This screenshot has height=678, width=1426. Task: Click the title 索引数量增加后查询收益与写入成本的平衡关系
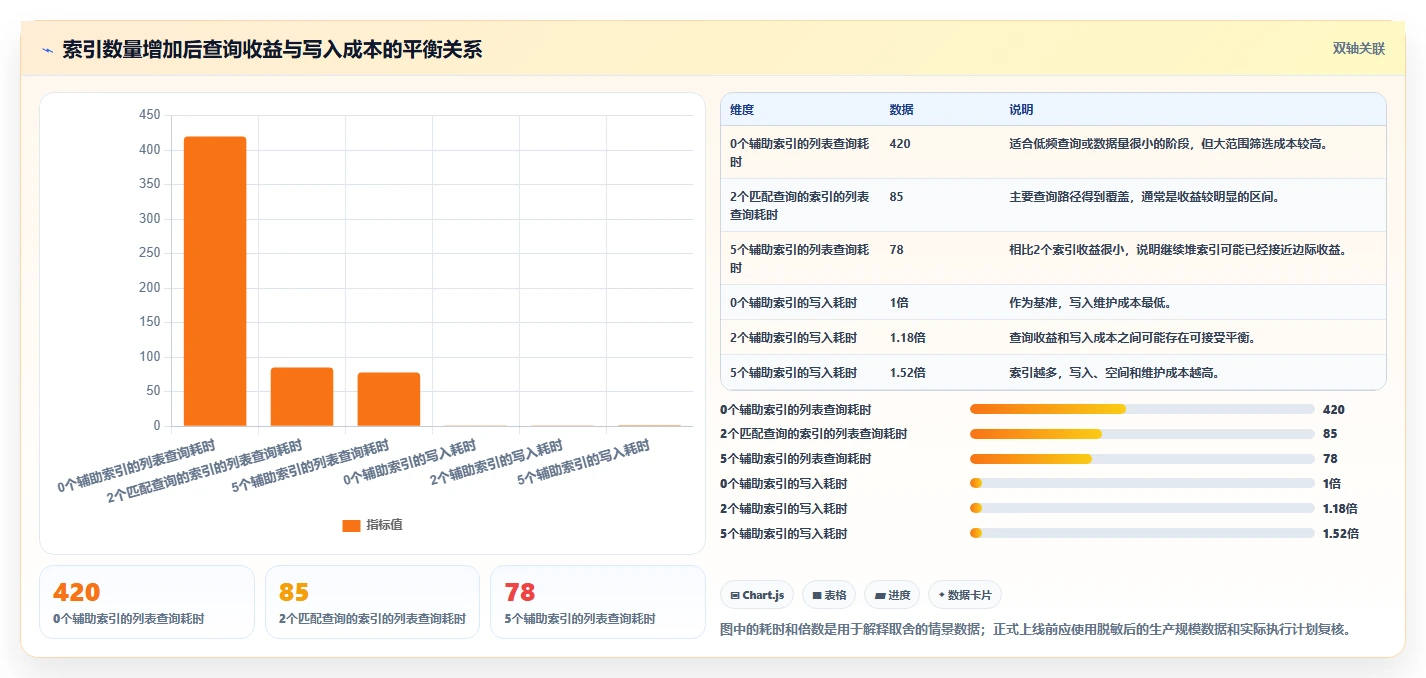pyautogui.click(x=272, y=50)
